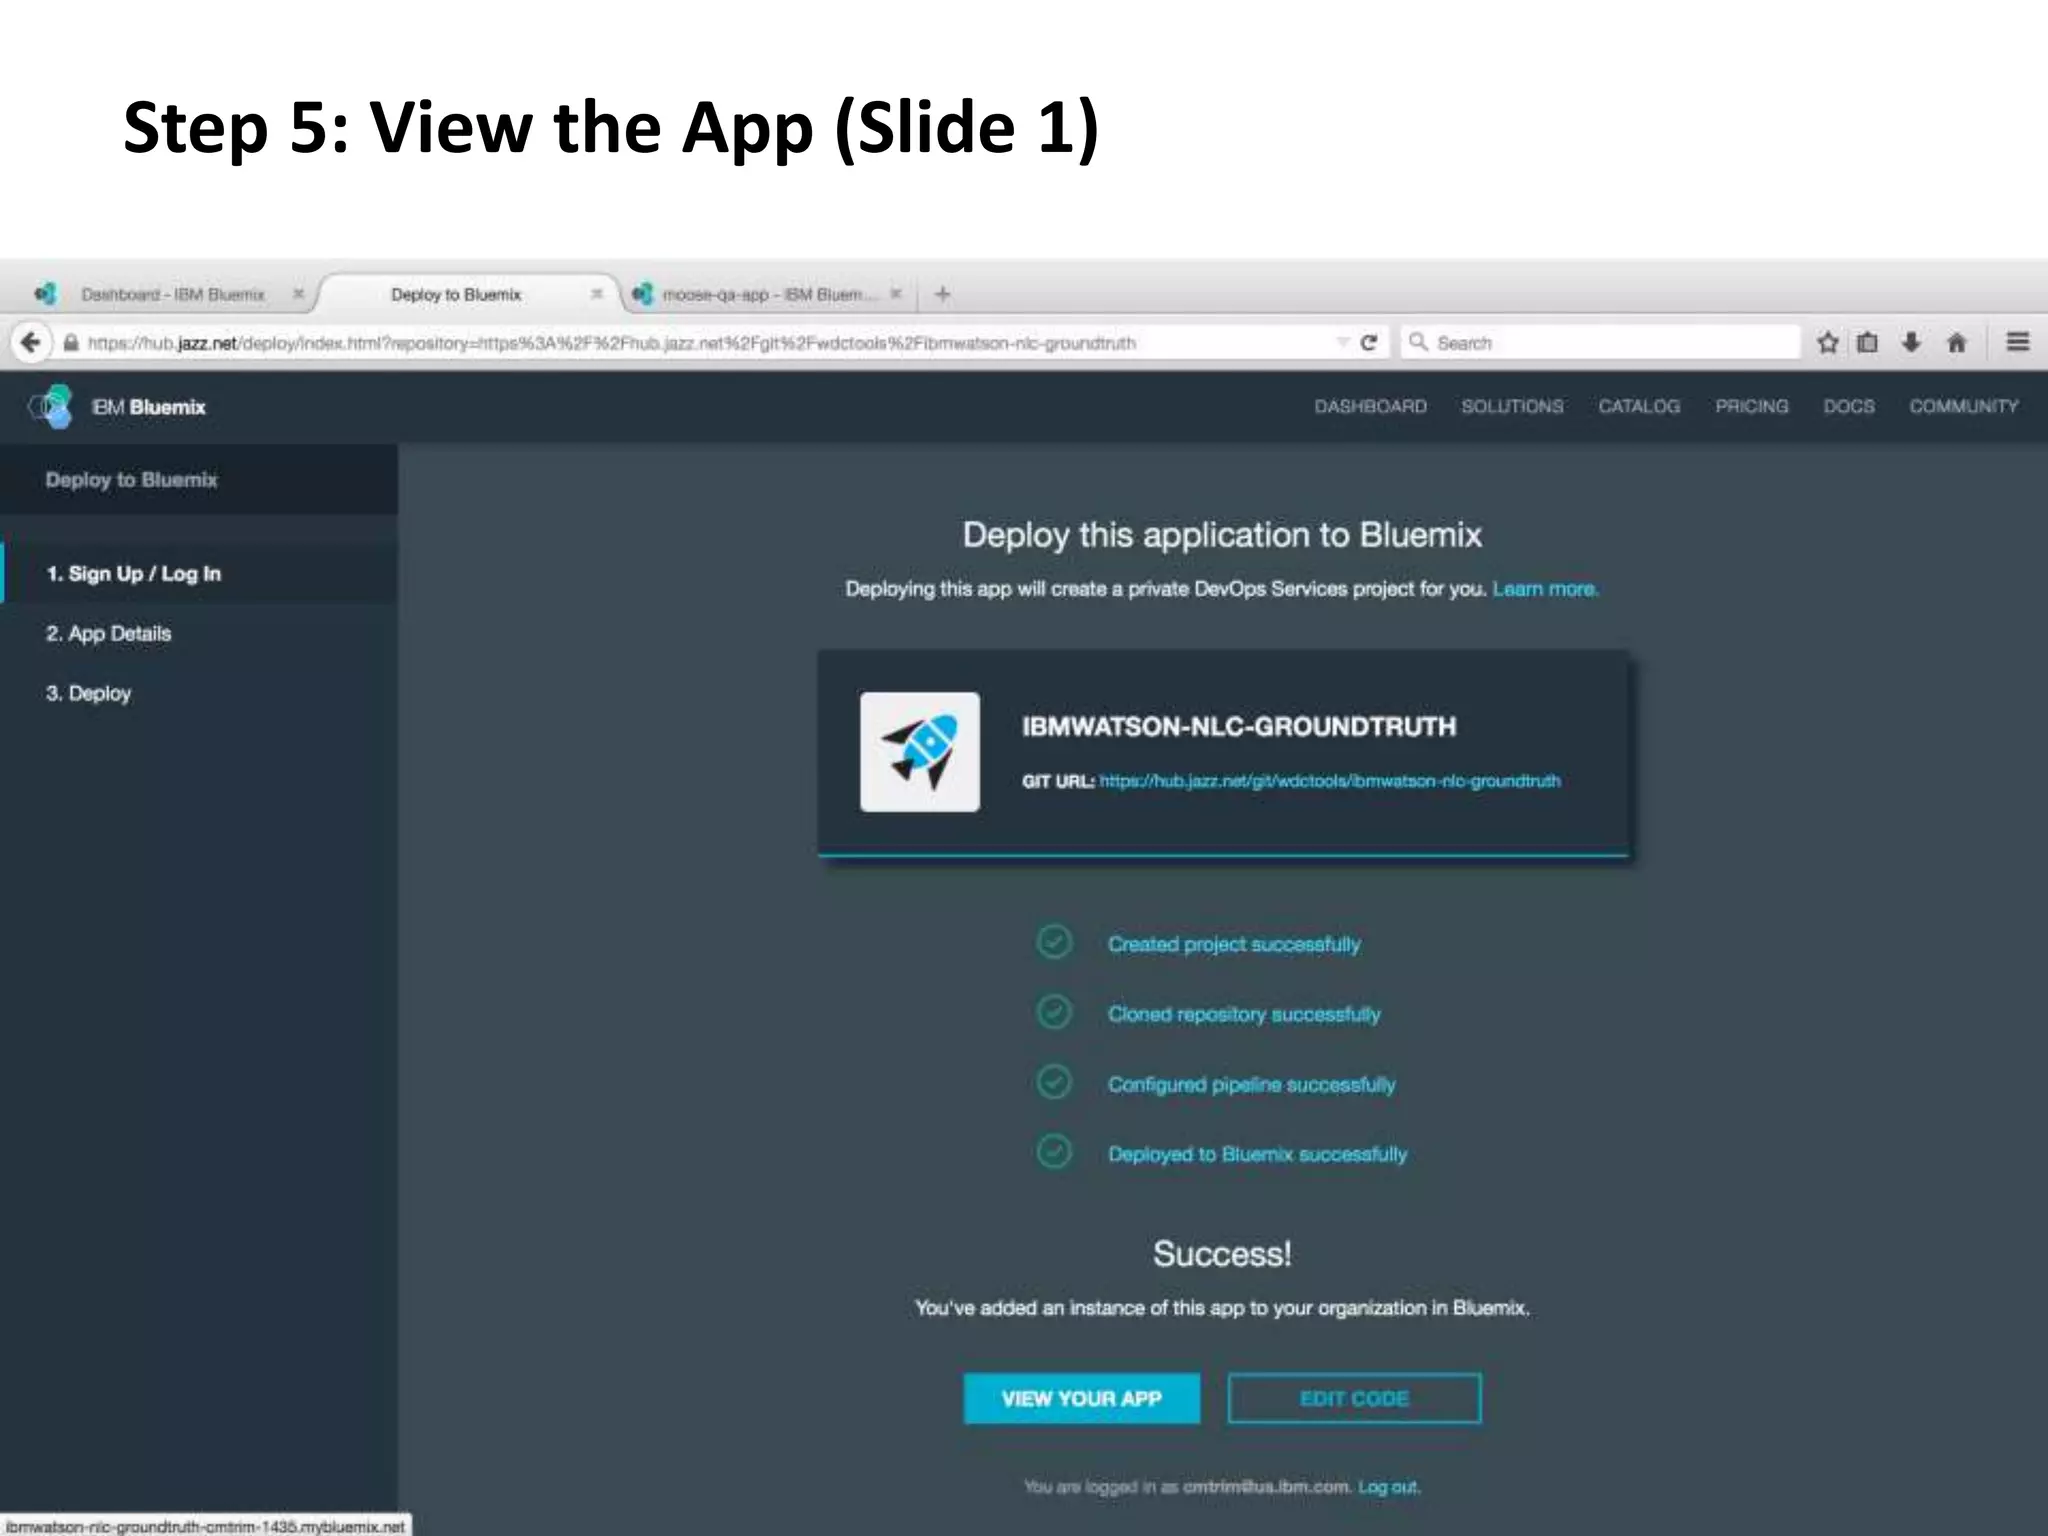The image size is (2048, 1536).
Task: Close the moose-qa-app tab
Action: tap(896, 294)
